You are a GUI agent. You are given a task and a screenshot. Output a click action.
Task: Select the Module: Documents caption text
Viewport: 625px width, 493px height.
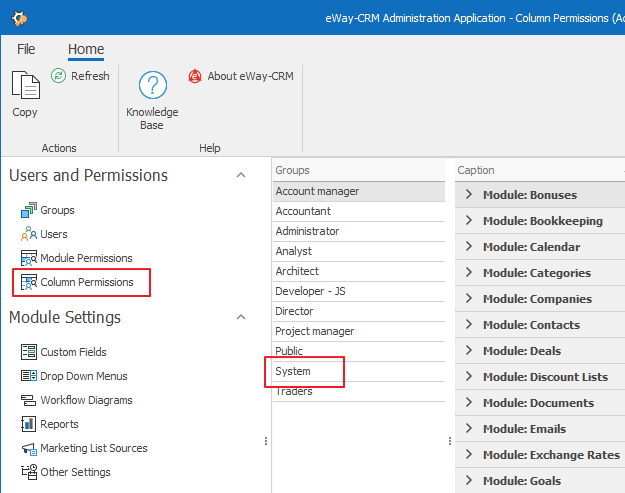(539, 403)
